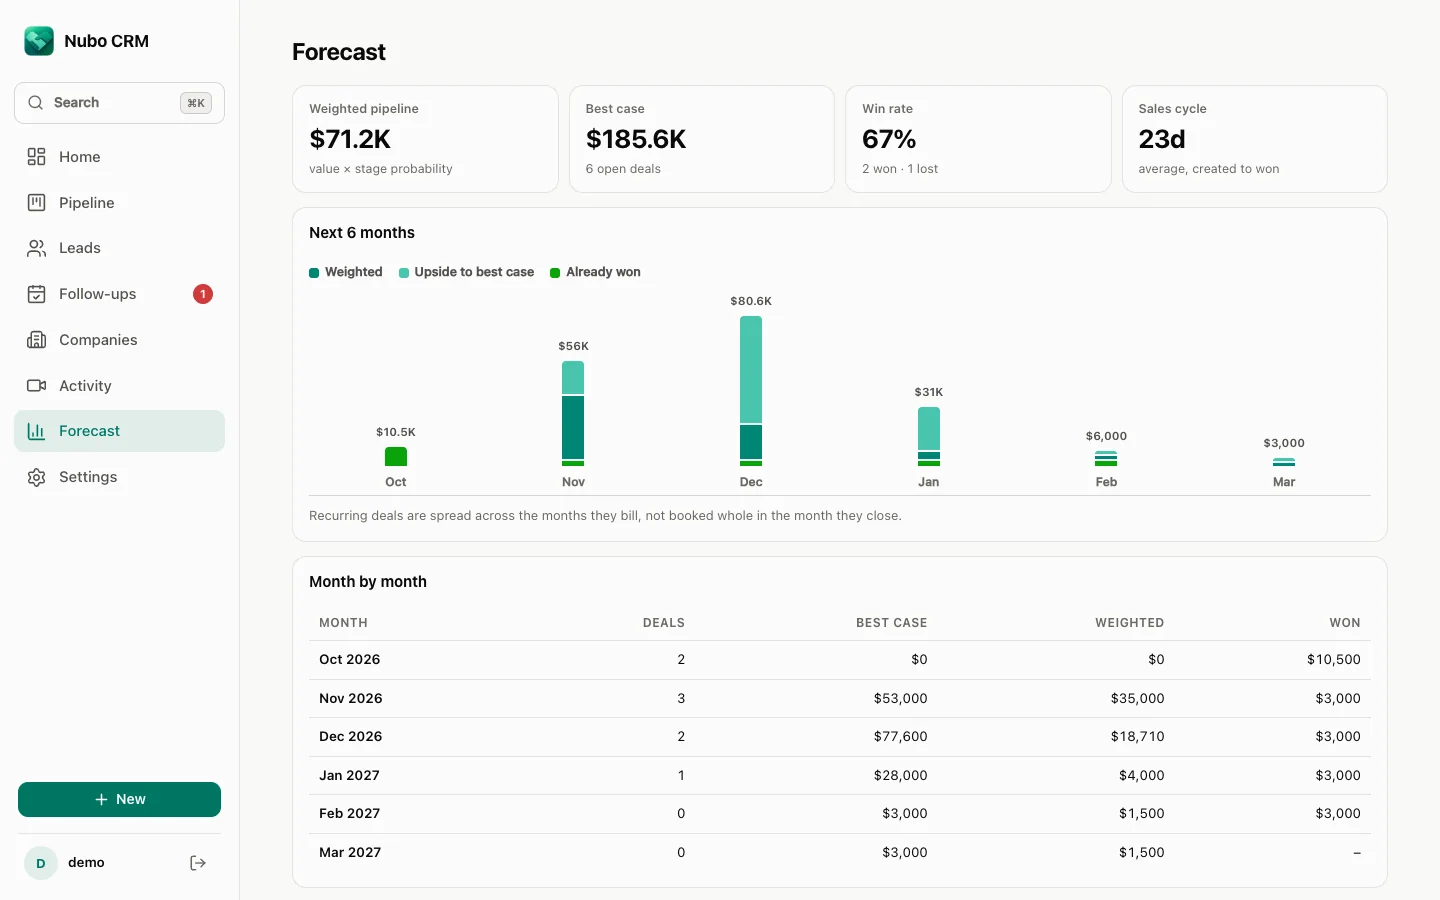Click the plus icon in New button
The height and width of the screenshot is (900, 1440).
(101, 800)
